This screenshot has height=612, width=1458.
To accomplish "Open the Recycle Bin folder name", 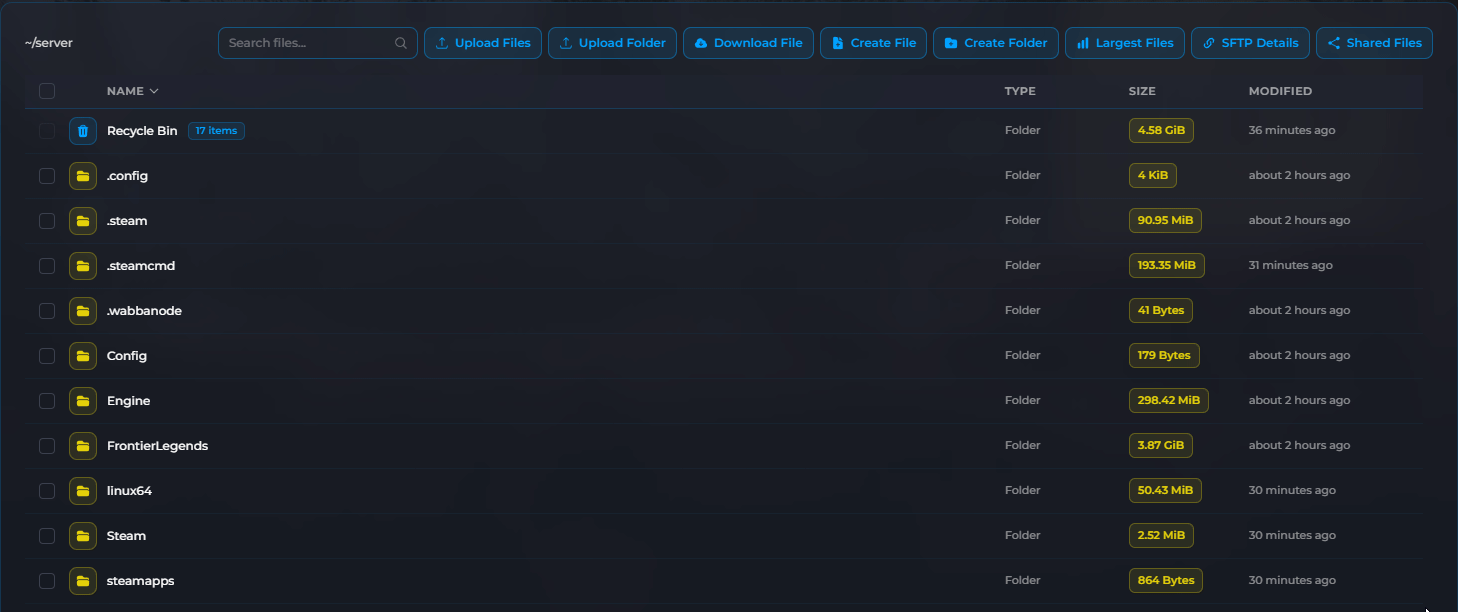I will pos(142,131).
